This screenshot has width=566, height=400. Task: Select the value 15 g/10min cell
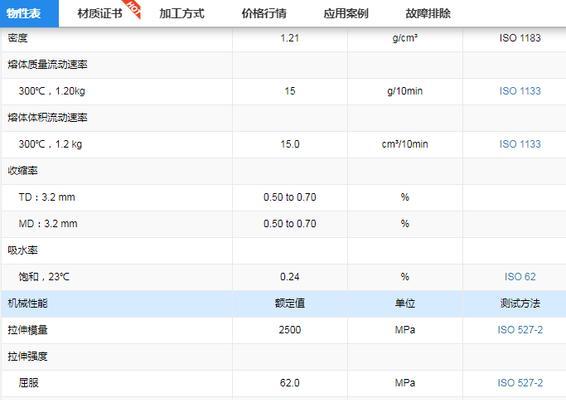290,91
